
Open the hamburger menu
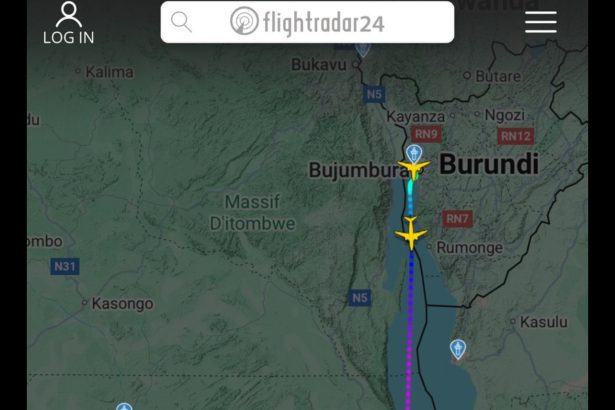pos(540,22)
